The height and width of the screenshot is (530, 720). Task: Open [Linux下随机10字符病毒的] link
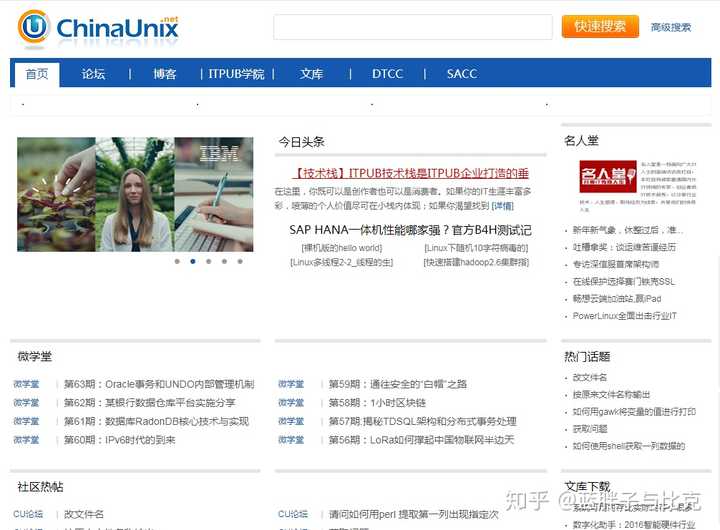[476, 248]
